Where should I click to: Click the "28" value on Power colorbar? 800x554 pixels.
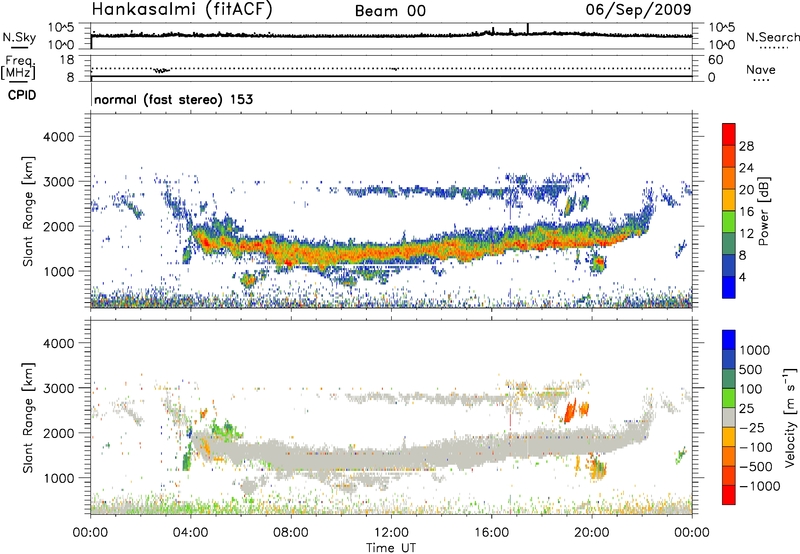coord(746,146)
